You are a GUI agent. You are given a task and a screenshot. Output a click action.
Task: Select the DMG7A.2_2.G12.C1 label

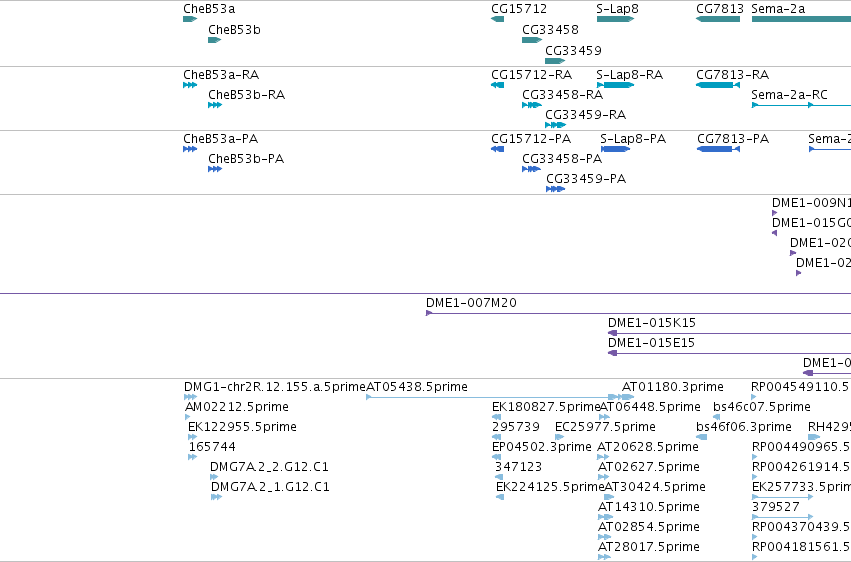(x=269, y=467)
